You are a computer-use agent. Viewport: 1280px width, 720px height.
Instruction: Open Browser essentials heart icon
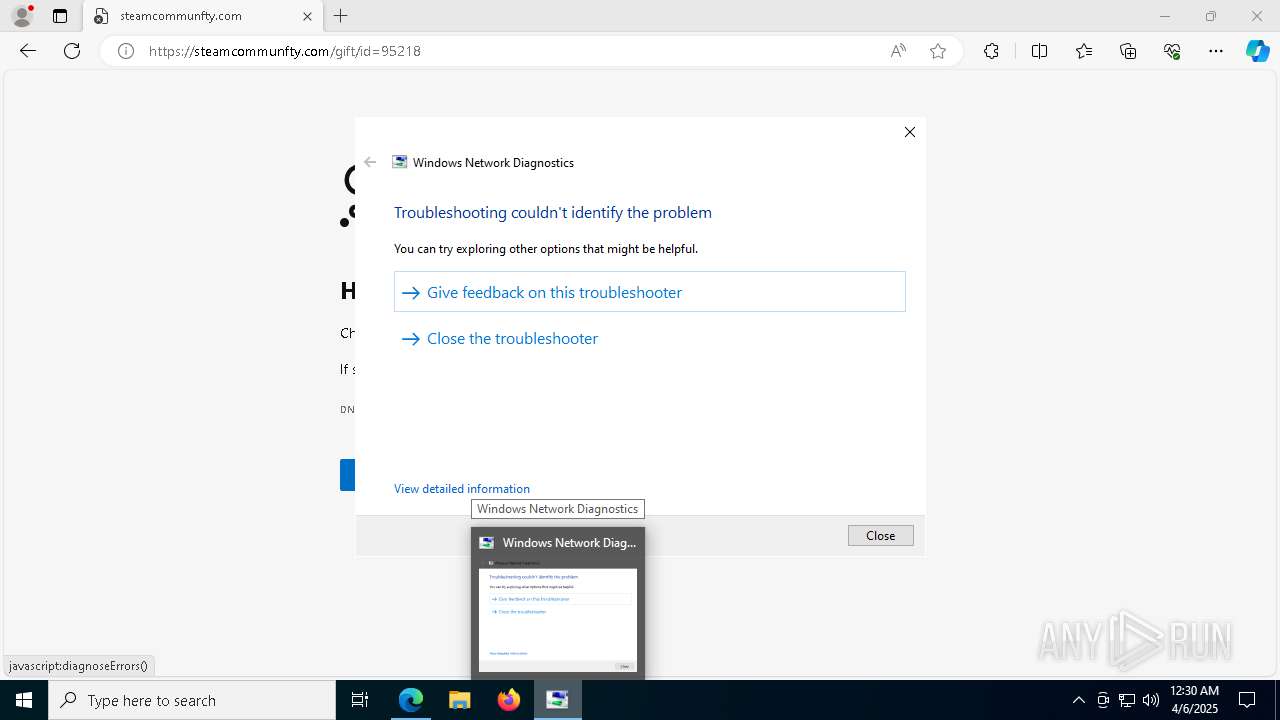[x=1172, y=51]
